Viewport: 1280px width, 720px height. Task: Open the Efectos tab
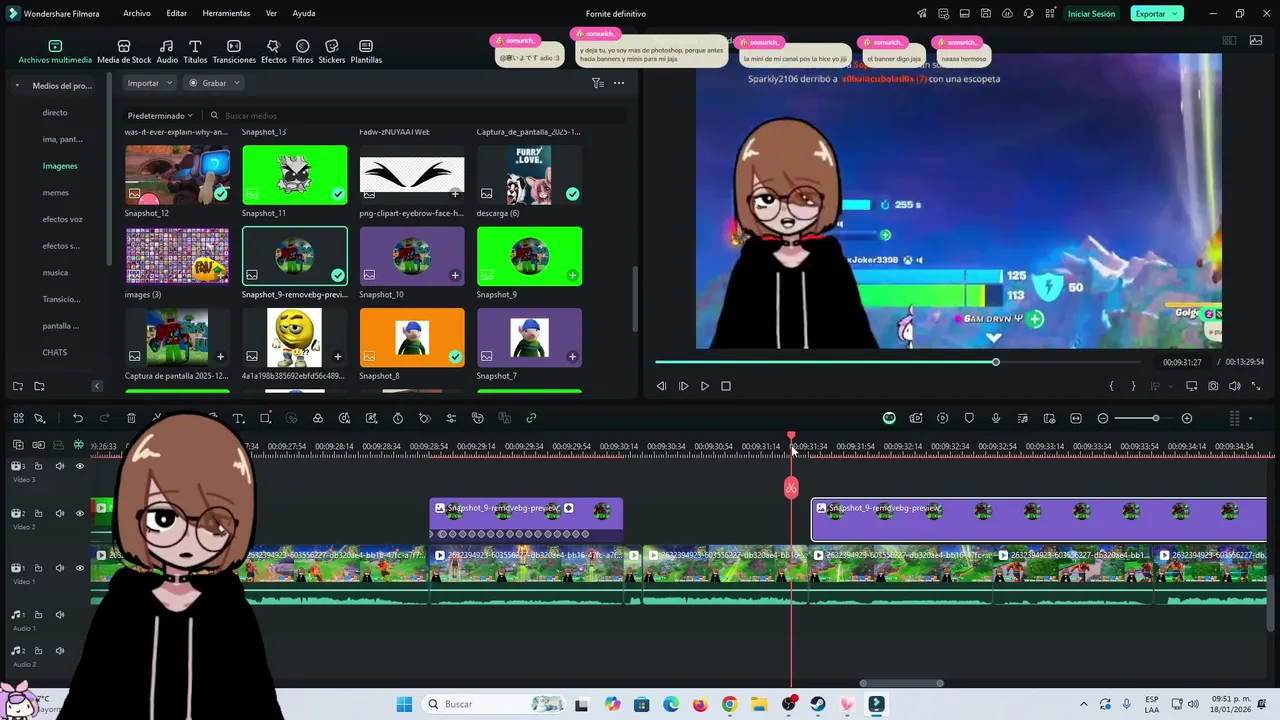click(273, 52)
